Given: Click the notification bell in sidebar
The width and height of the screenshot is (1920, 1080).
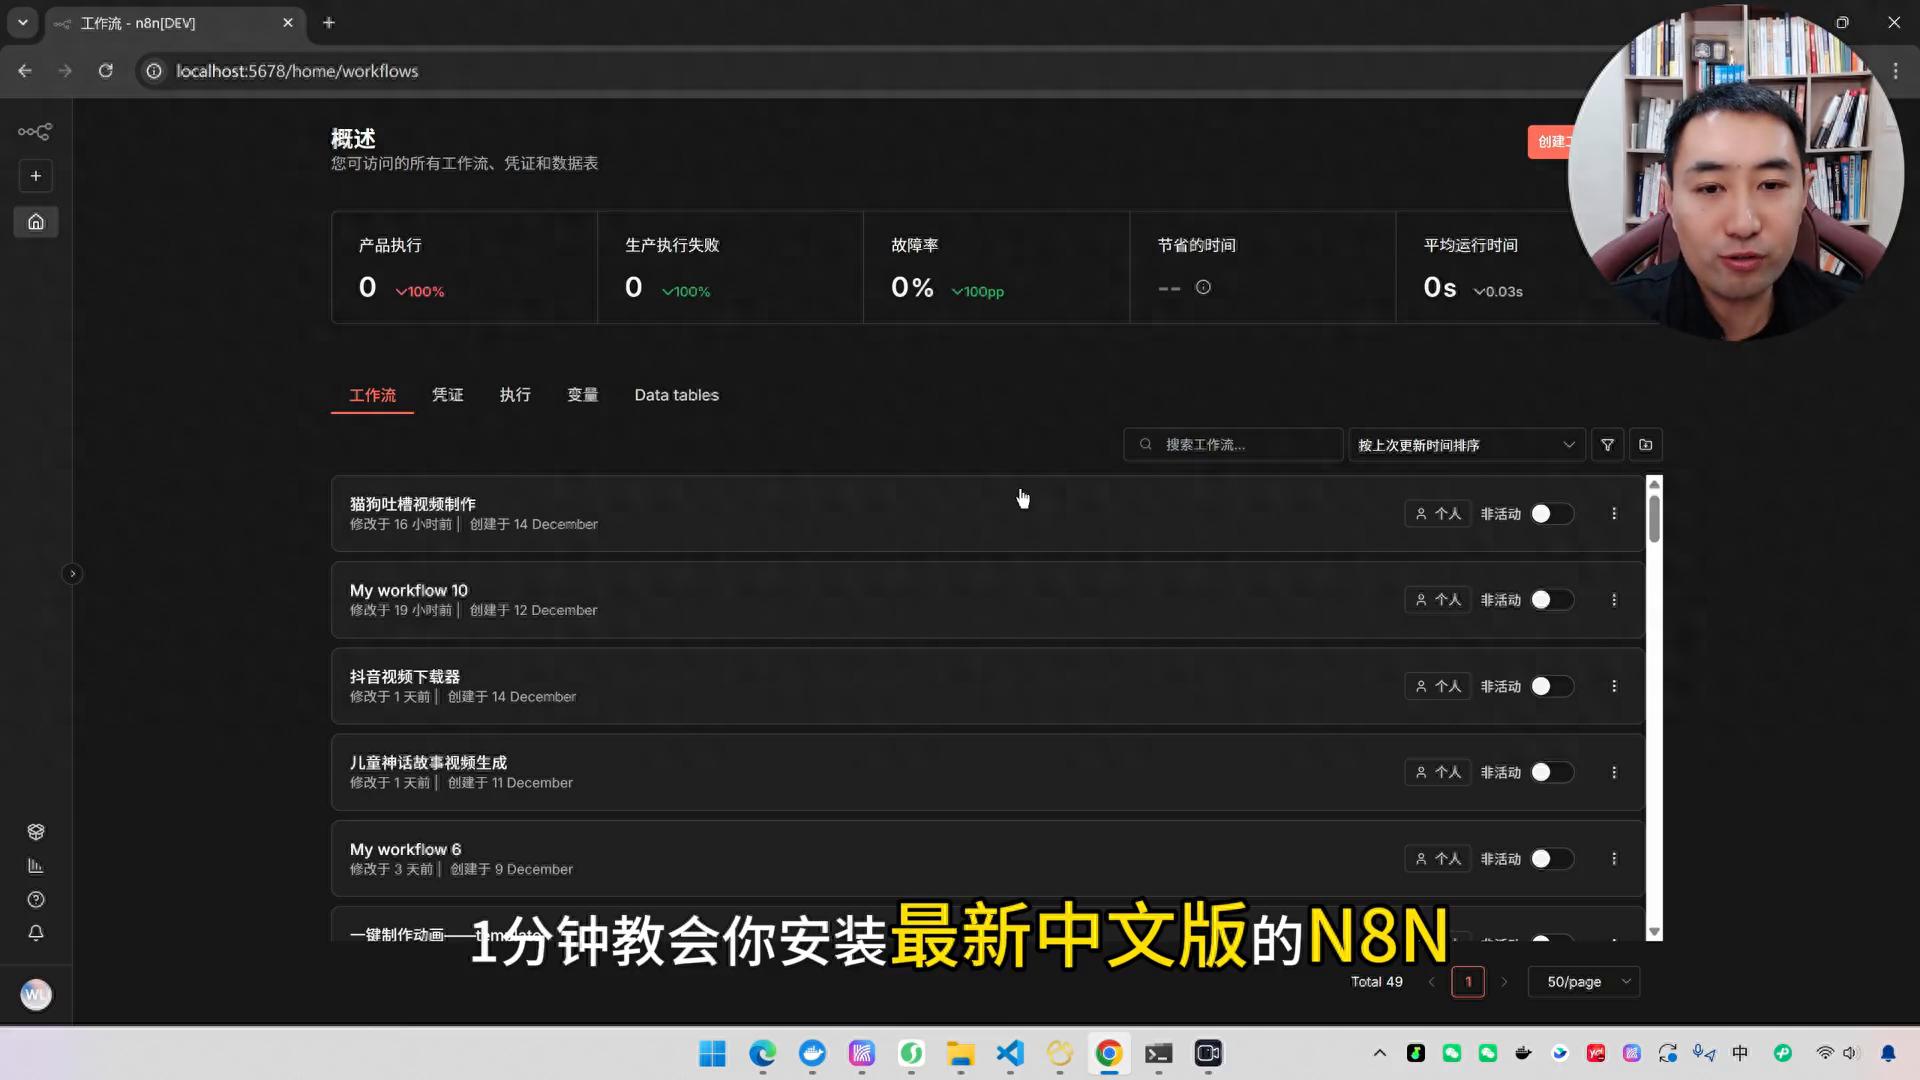Looking at the screenshot, I should pos(36,933).
